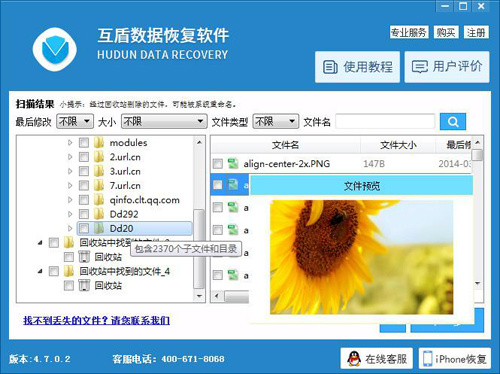Check the align-center-2x.PNG file checkbox
The image size is (500, 374).
point(218,164)
